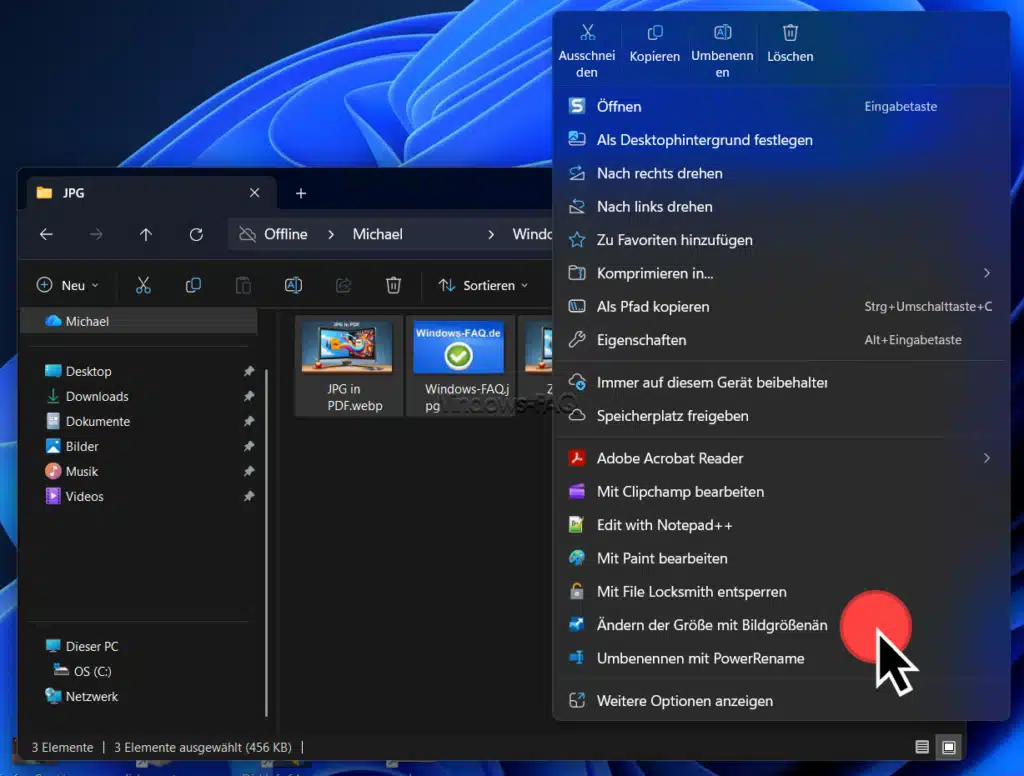Select Als Desktophintergrund festlegen
The width and height of the screenshot is (1024, 776).
coord(781,140)
